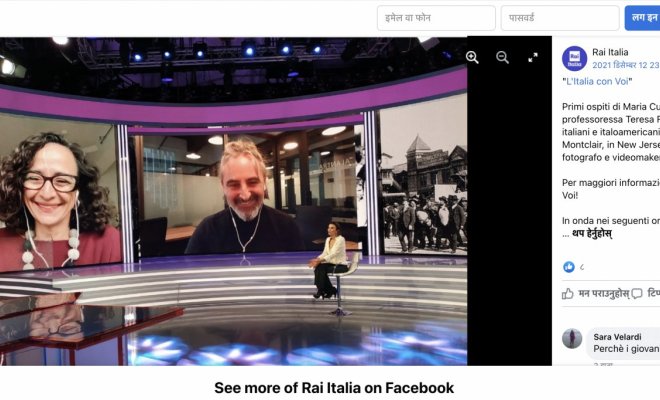Screen dimensions: 660x400
Task: Zoom in on the photo
Action: [x=472, y=57]
